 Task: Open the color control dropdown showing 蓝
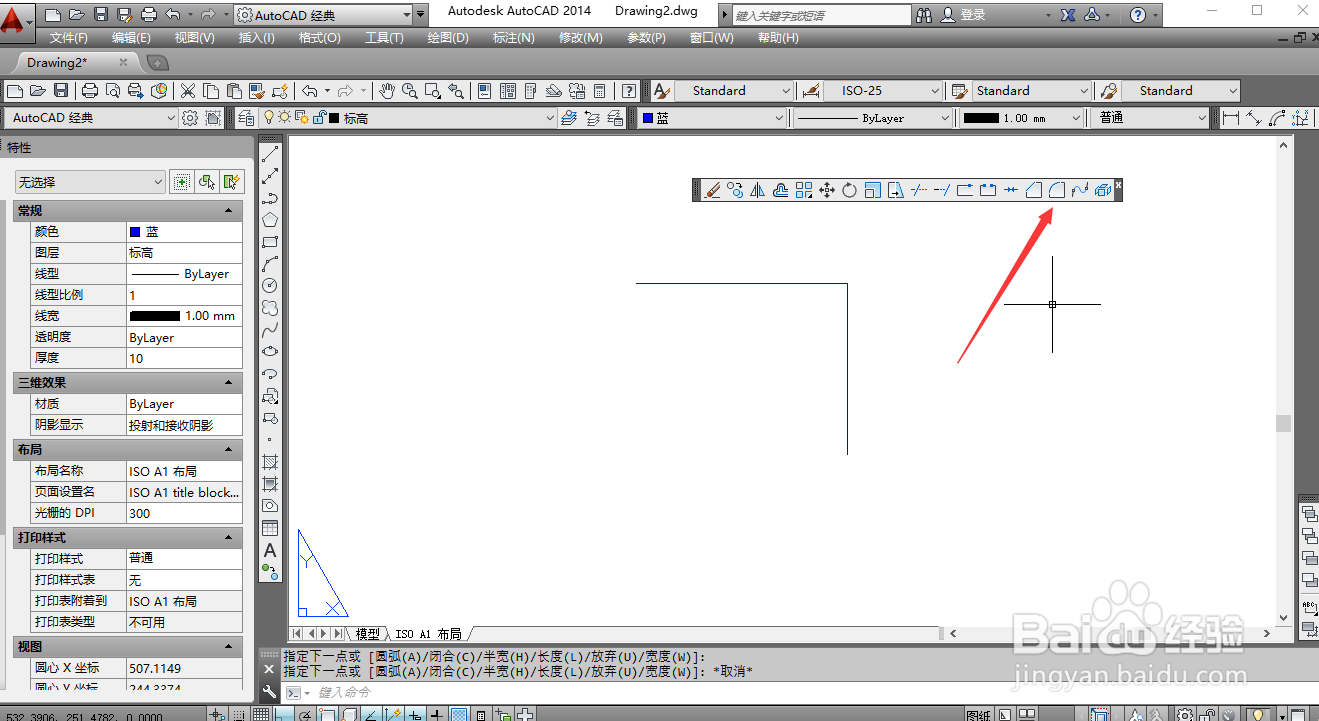[713, 118]
